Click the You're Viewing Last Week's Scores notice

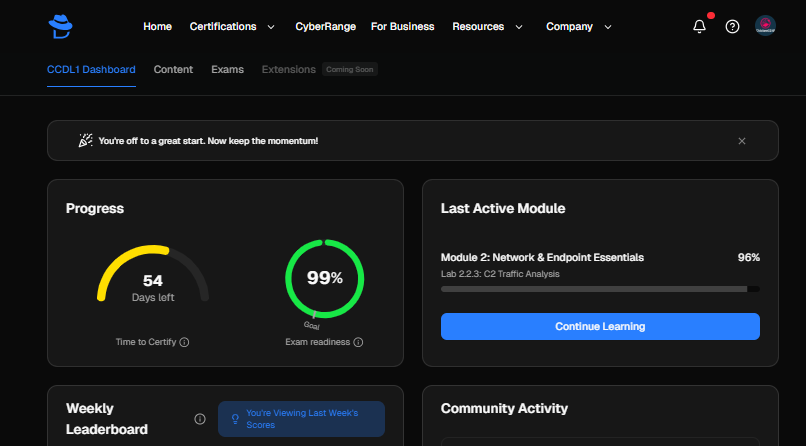(301, 419)
